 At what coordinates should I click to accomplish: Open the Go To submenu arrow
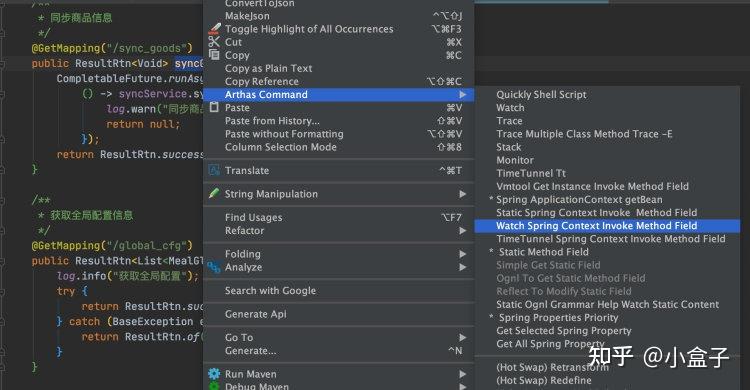pos(463,337)
